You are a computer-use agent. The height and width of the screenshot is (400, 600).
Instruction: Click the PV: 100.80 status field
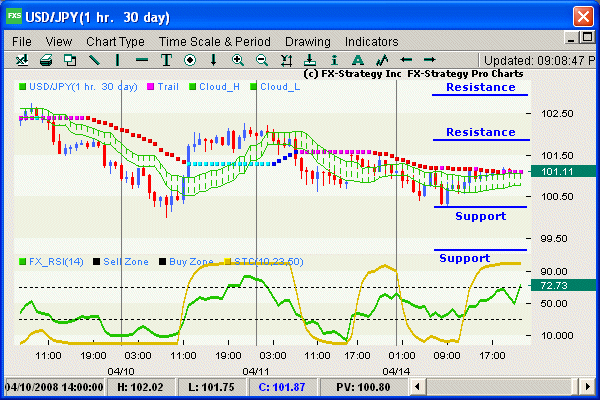click(364, 387)
